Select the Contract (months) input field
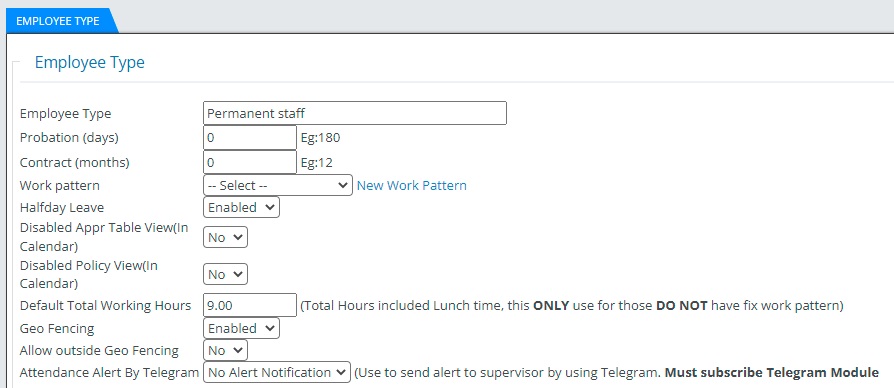The image size is (894, 388). tap(250, 162)
